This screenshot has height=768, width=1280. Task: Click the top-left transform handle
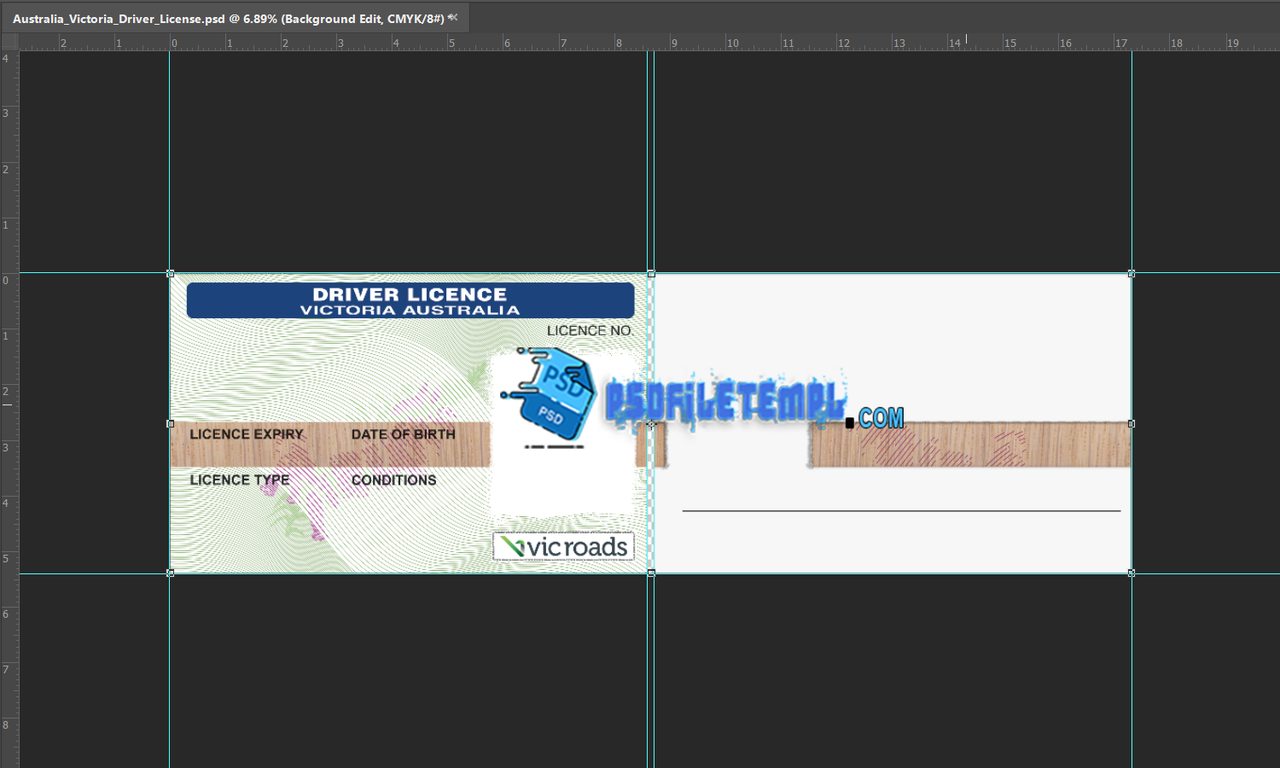pos(170,273)
